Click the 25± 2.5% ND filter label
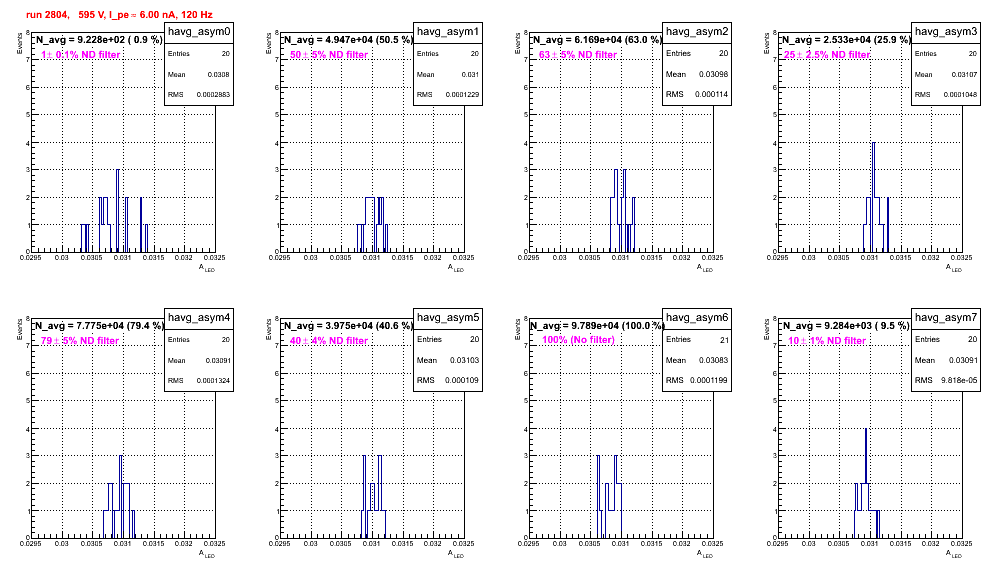The image size is (996, 572). 827,55
